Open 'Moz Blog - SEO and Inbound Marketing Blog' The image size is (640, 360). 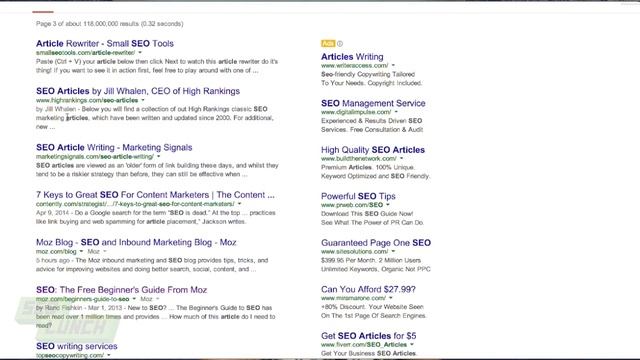pyautogui.click(x=136, y=242)
